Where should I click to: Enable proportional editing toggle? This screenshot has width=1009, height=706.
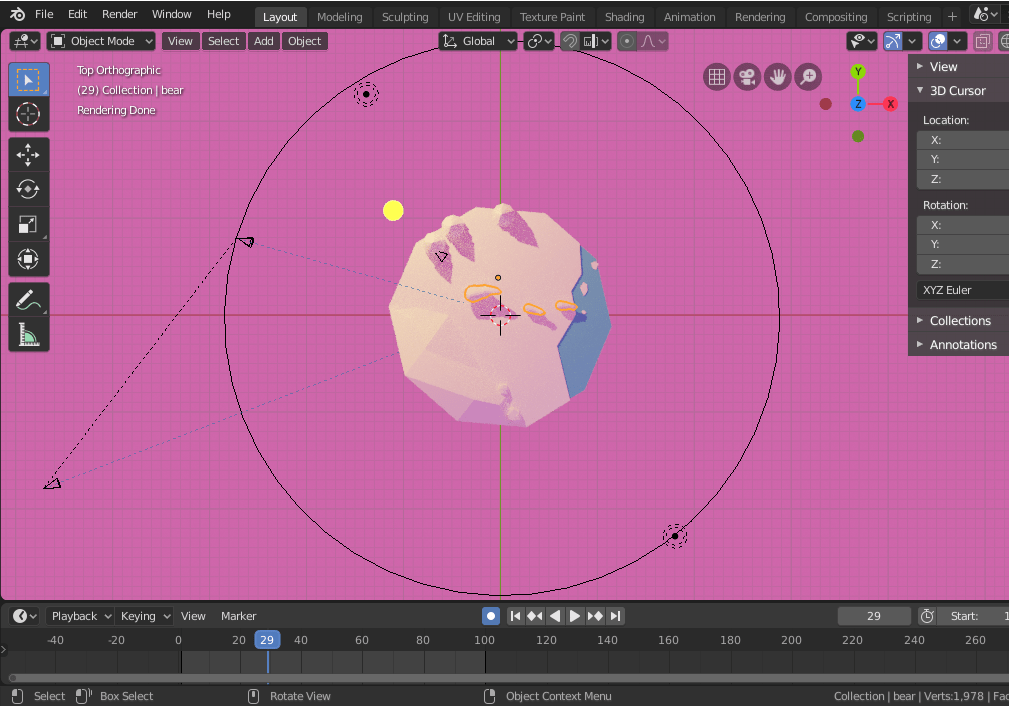[627, 41]
